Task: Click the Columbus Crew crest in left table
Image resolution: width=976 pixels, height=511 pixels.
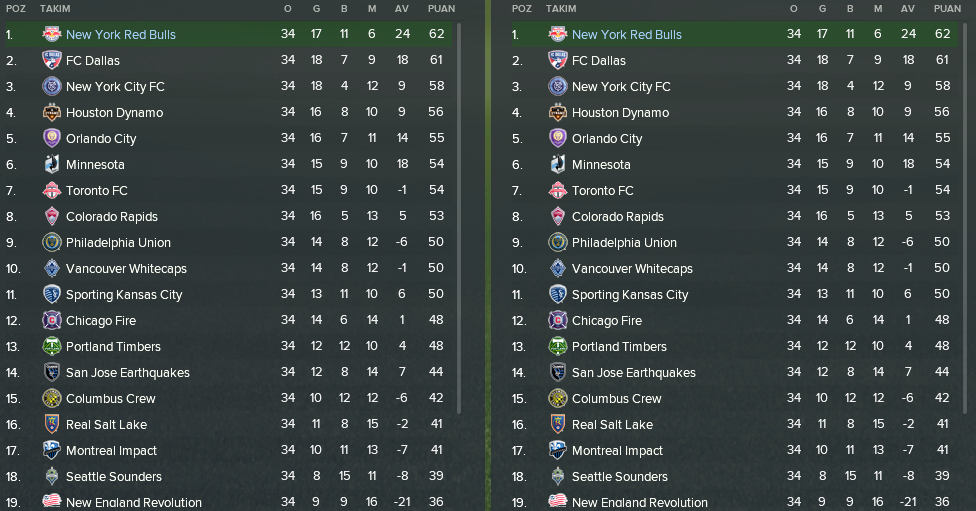Action: [52, 398]
